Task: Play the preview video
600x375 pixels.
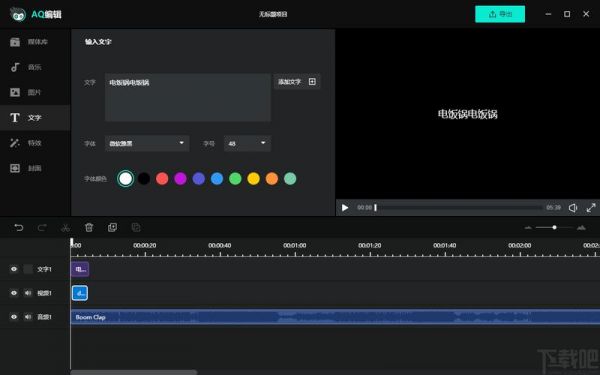Action: coord(345,207)
